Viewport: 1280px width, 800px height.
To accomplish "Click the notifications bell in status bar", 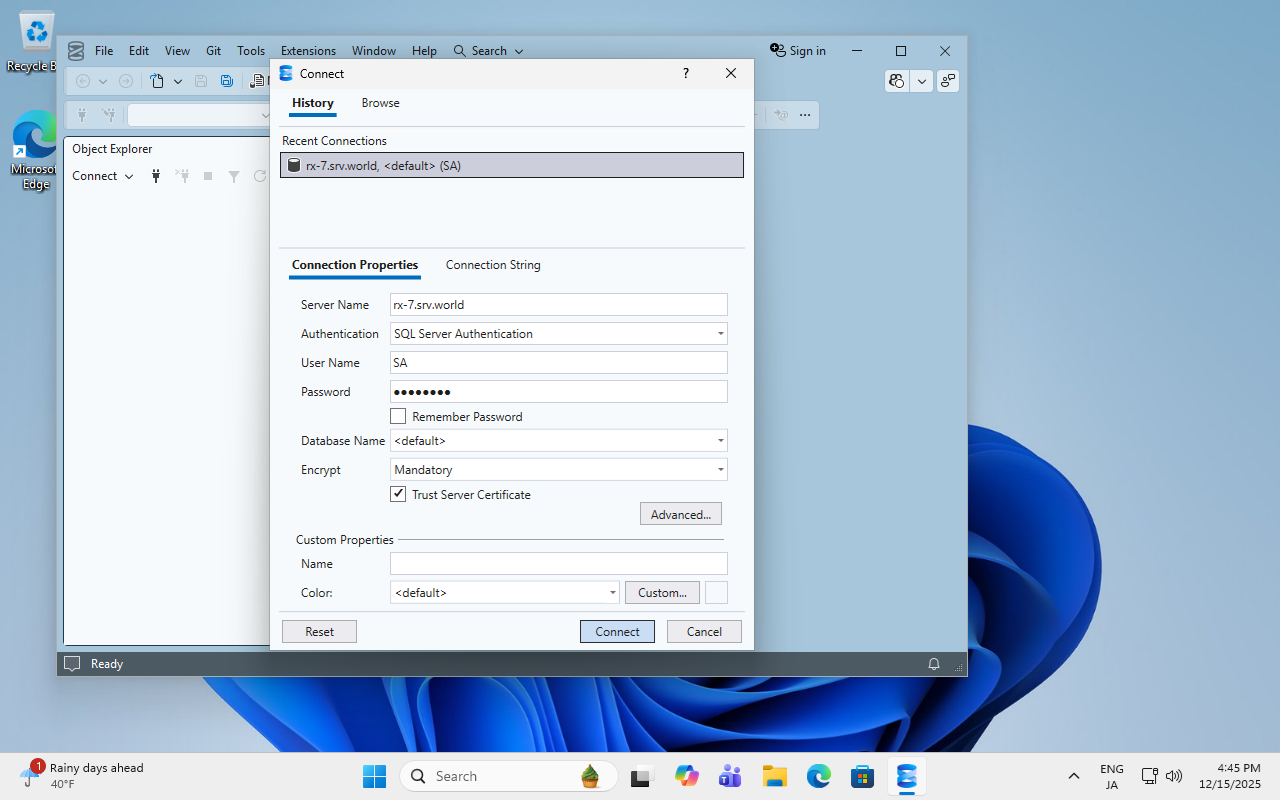I will [934, 664].
